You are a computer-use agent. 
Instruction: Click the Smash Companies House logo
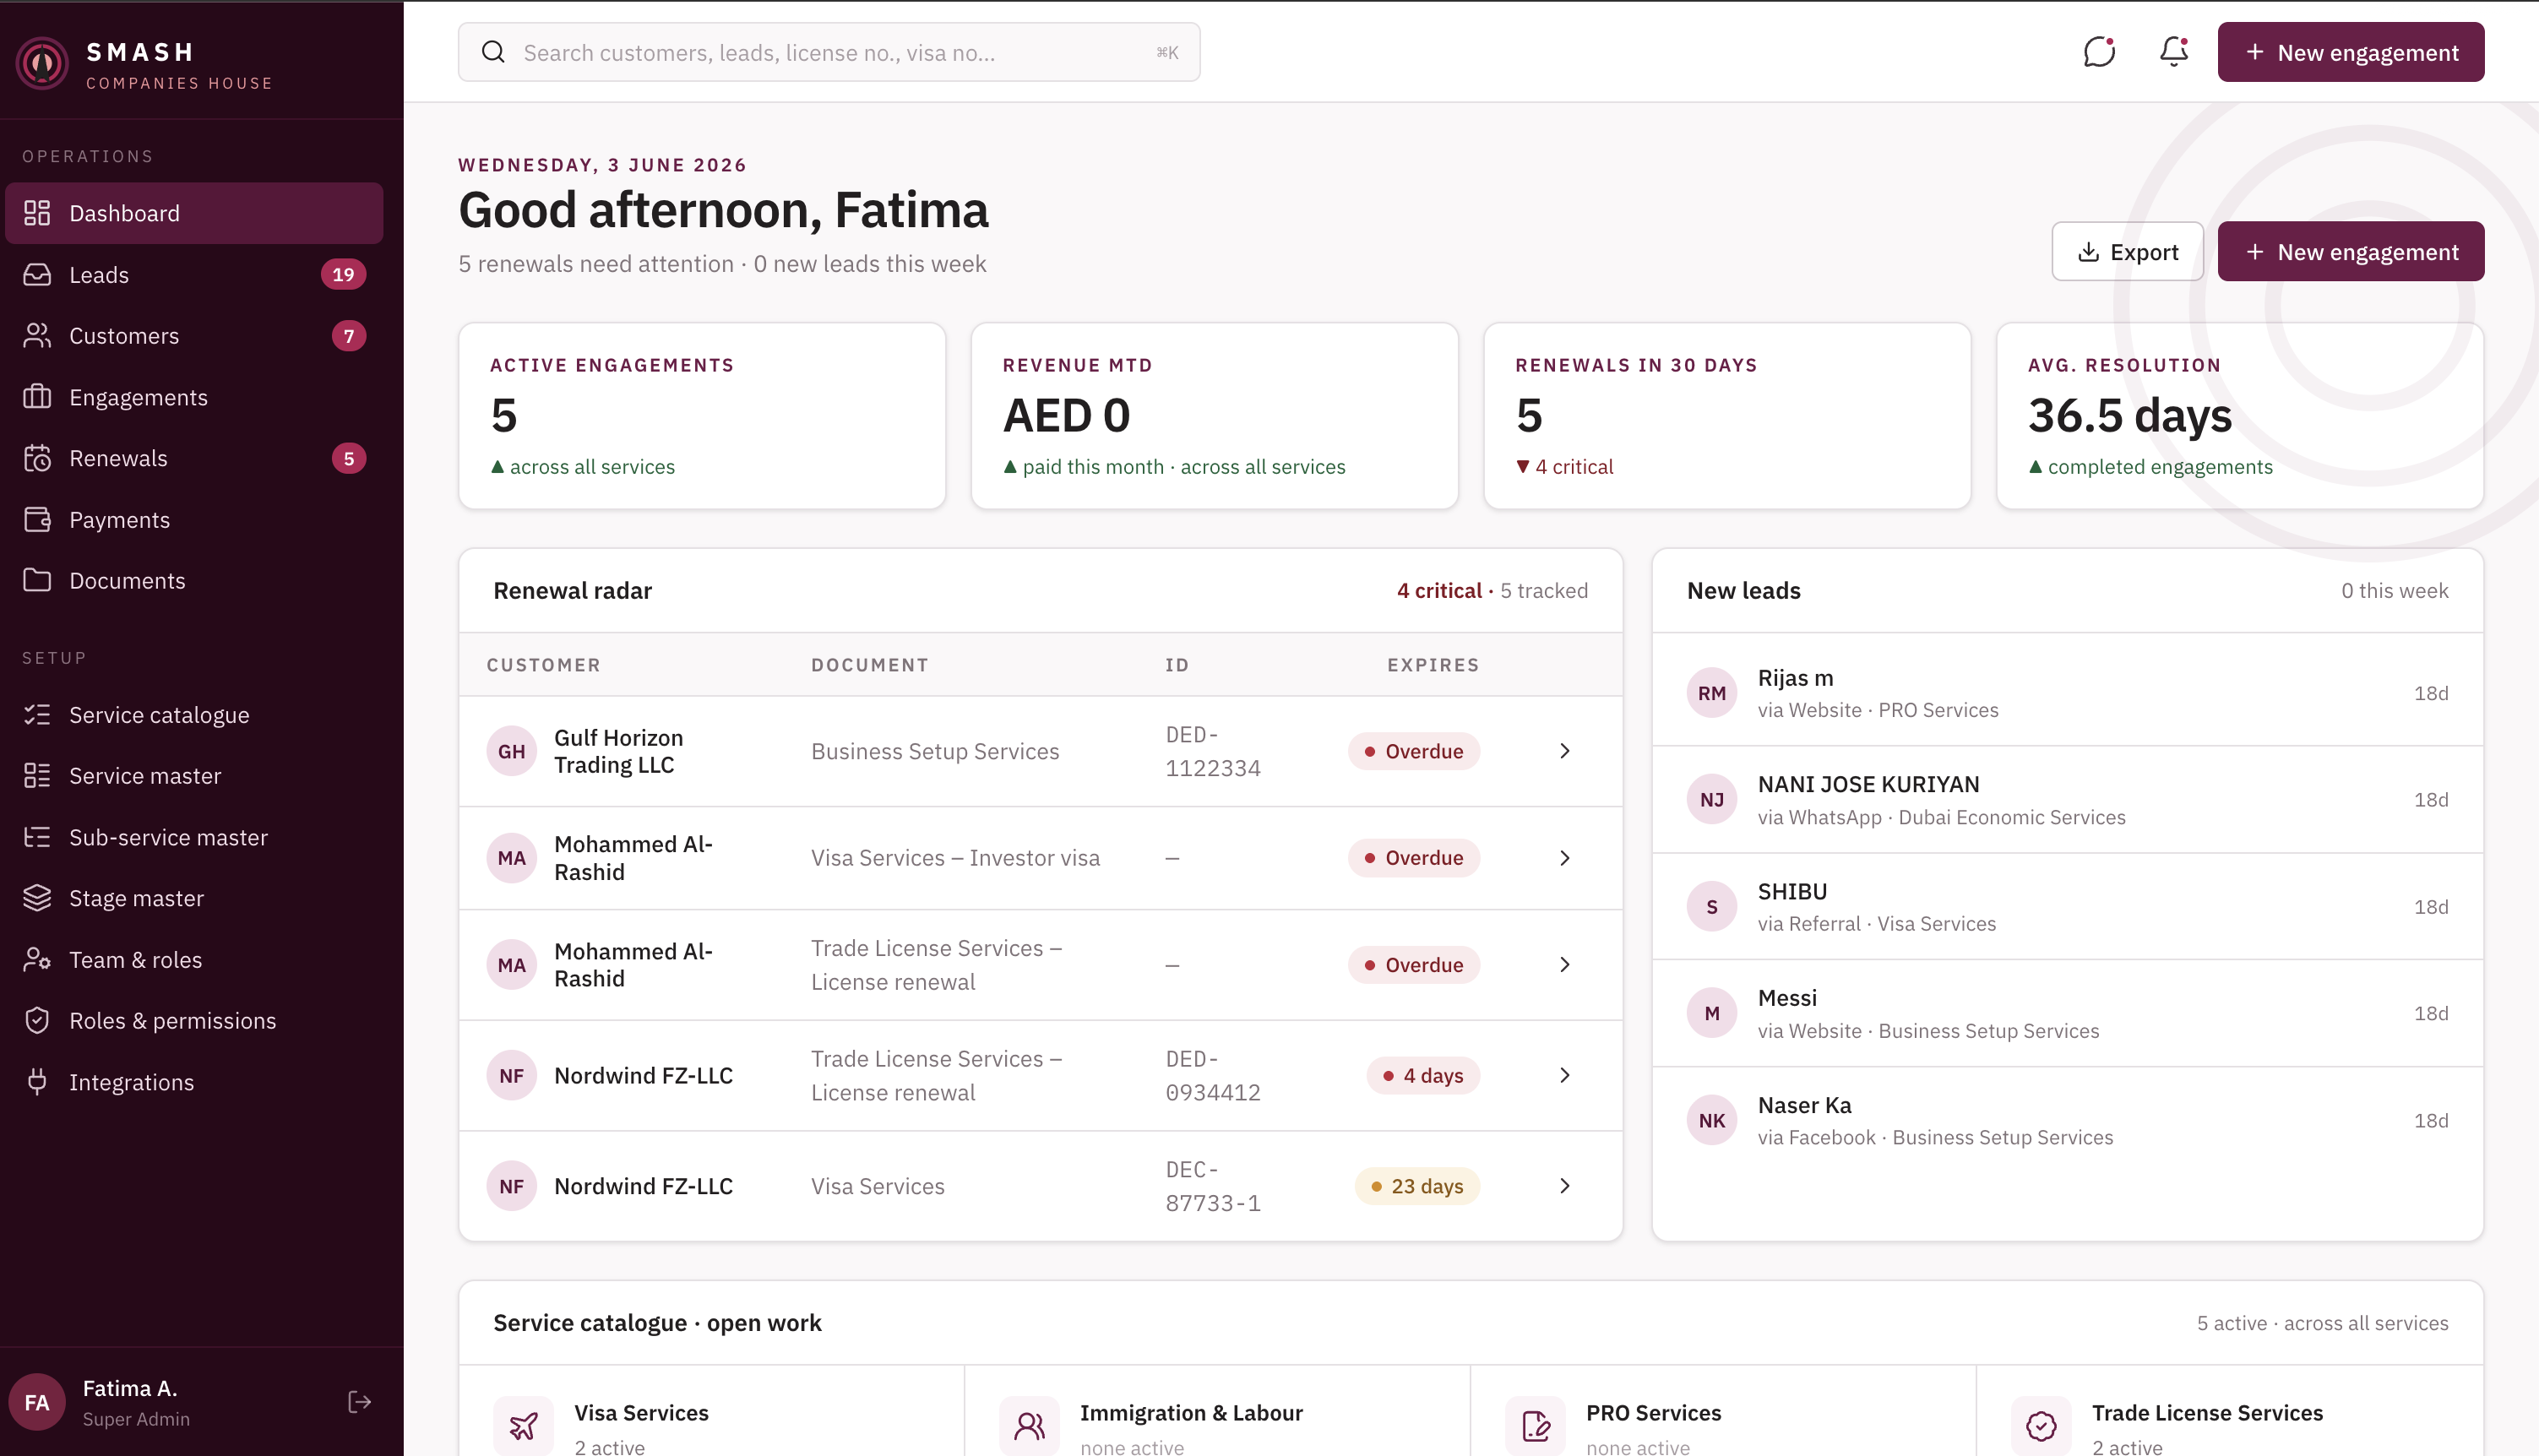[x=42, y=63]
